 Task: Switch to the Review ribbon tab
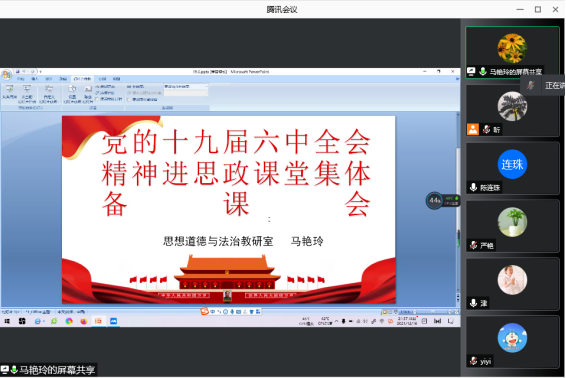point(103,79)
